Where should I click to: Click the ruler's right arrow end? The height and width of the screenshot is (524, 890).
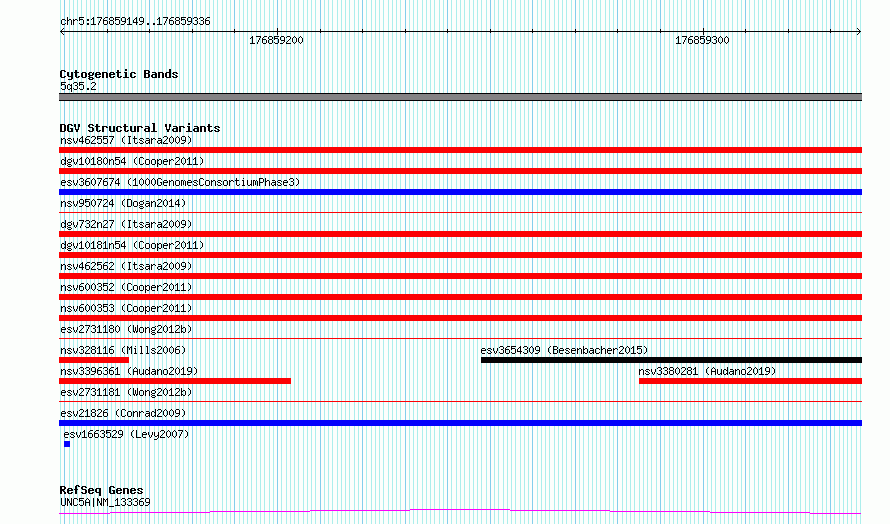click(859, 31)
